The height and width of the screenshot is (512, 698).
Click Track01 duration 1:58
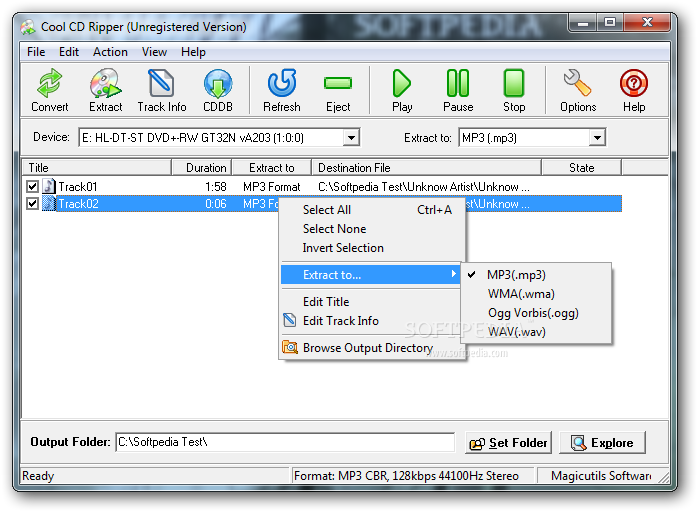point(215,187)
